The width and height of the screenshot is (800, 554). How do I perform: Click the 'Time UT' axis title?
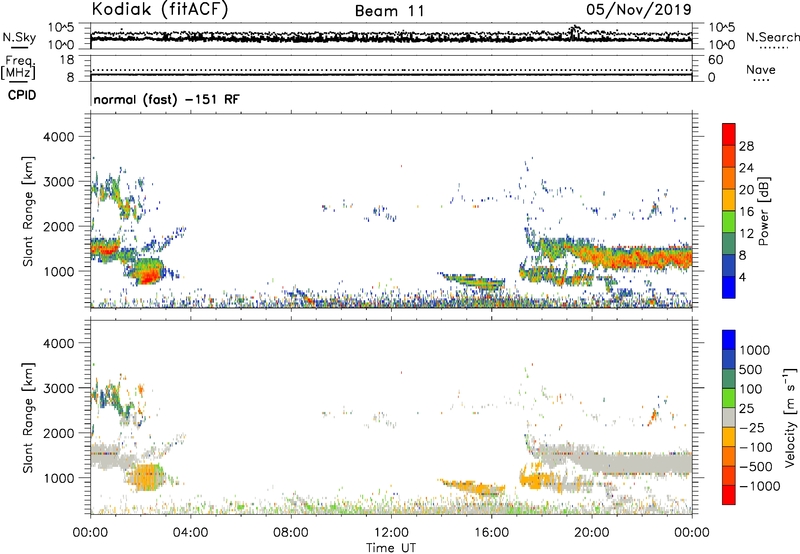tap(391, 548)
